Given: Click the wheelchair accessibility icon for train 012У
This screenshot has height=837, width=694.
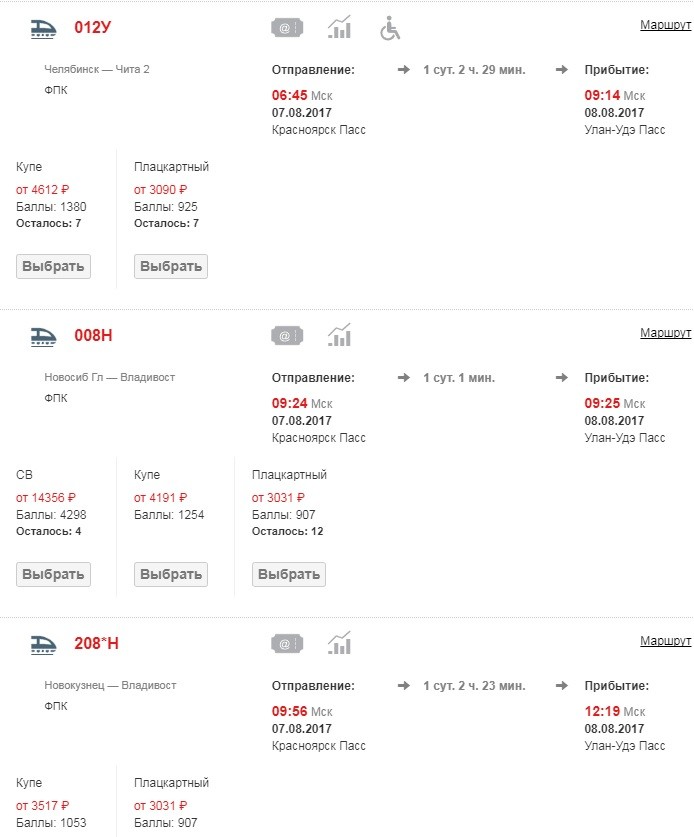Looking at the screenshot, I should coord(390,28).
